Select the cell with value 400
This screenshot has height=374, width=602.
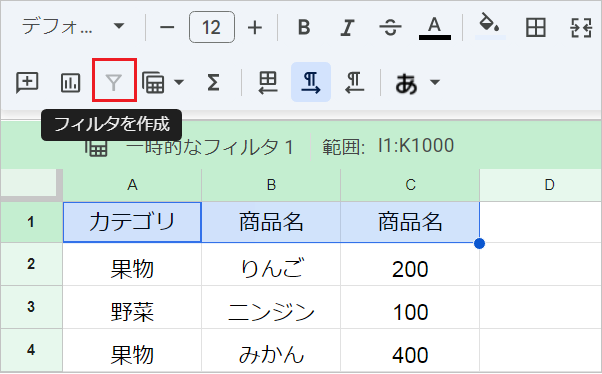click(410, 350)
